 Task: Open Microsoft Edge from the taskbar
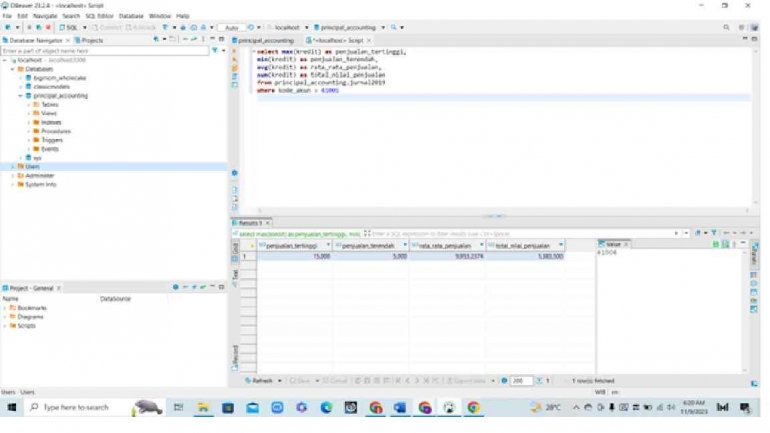coord(326,407)
